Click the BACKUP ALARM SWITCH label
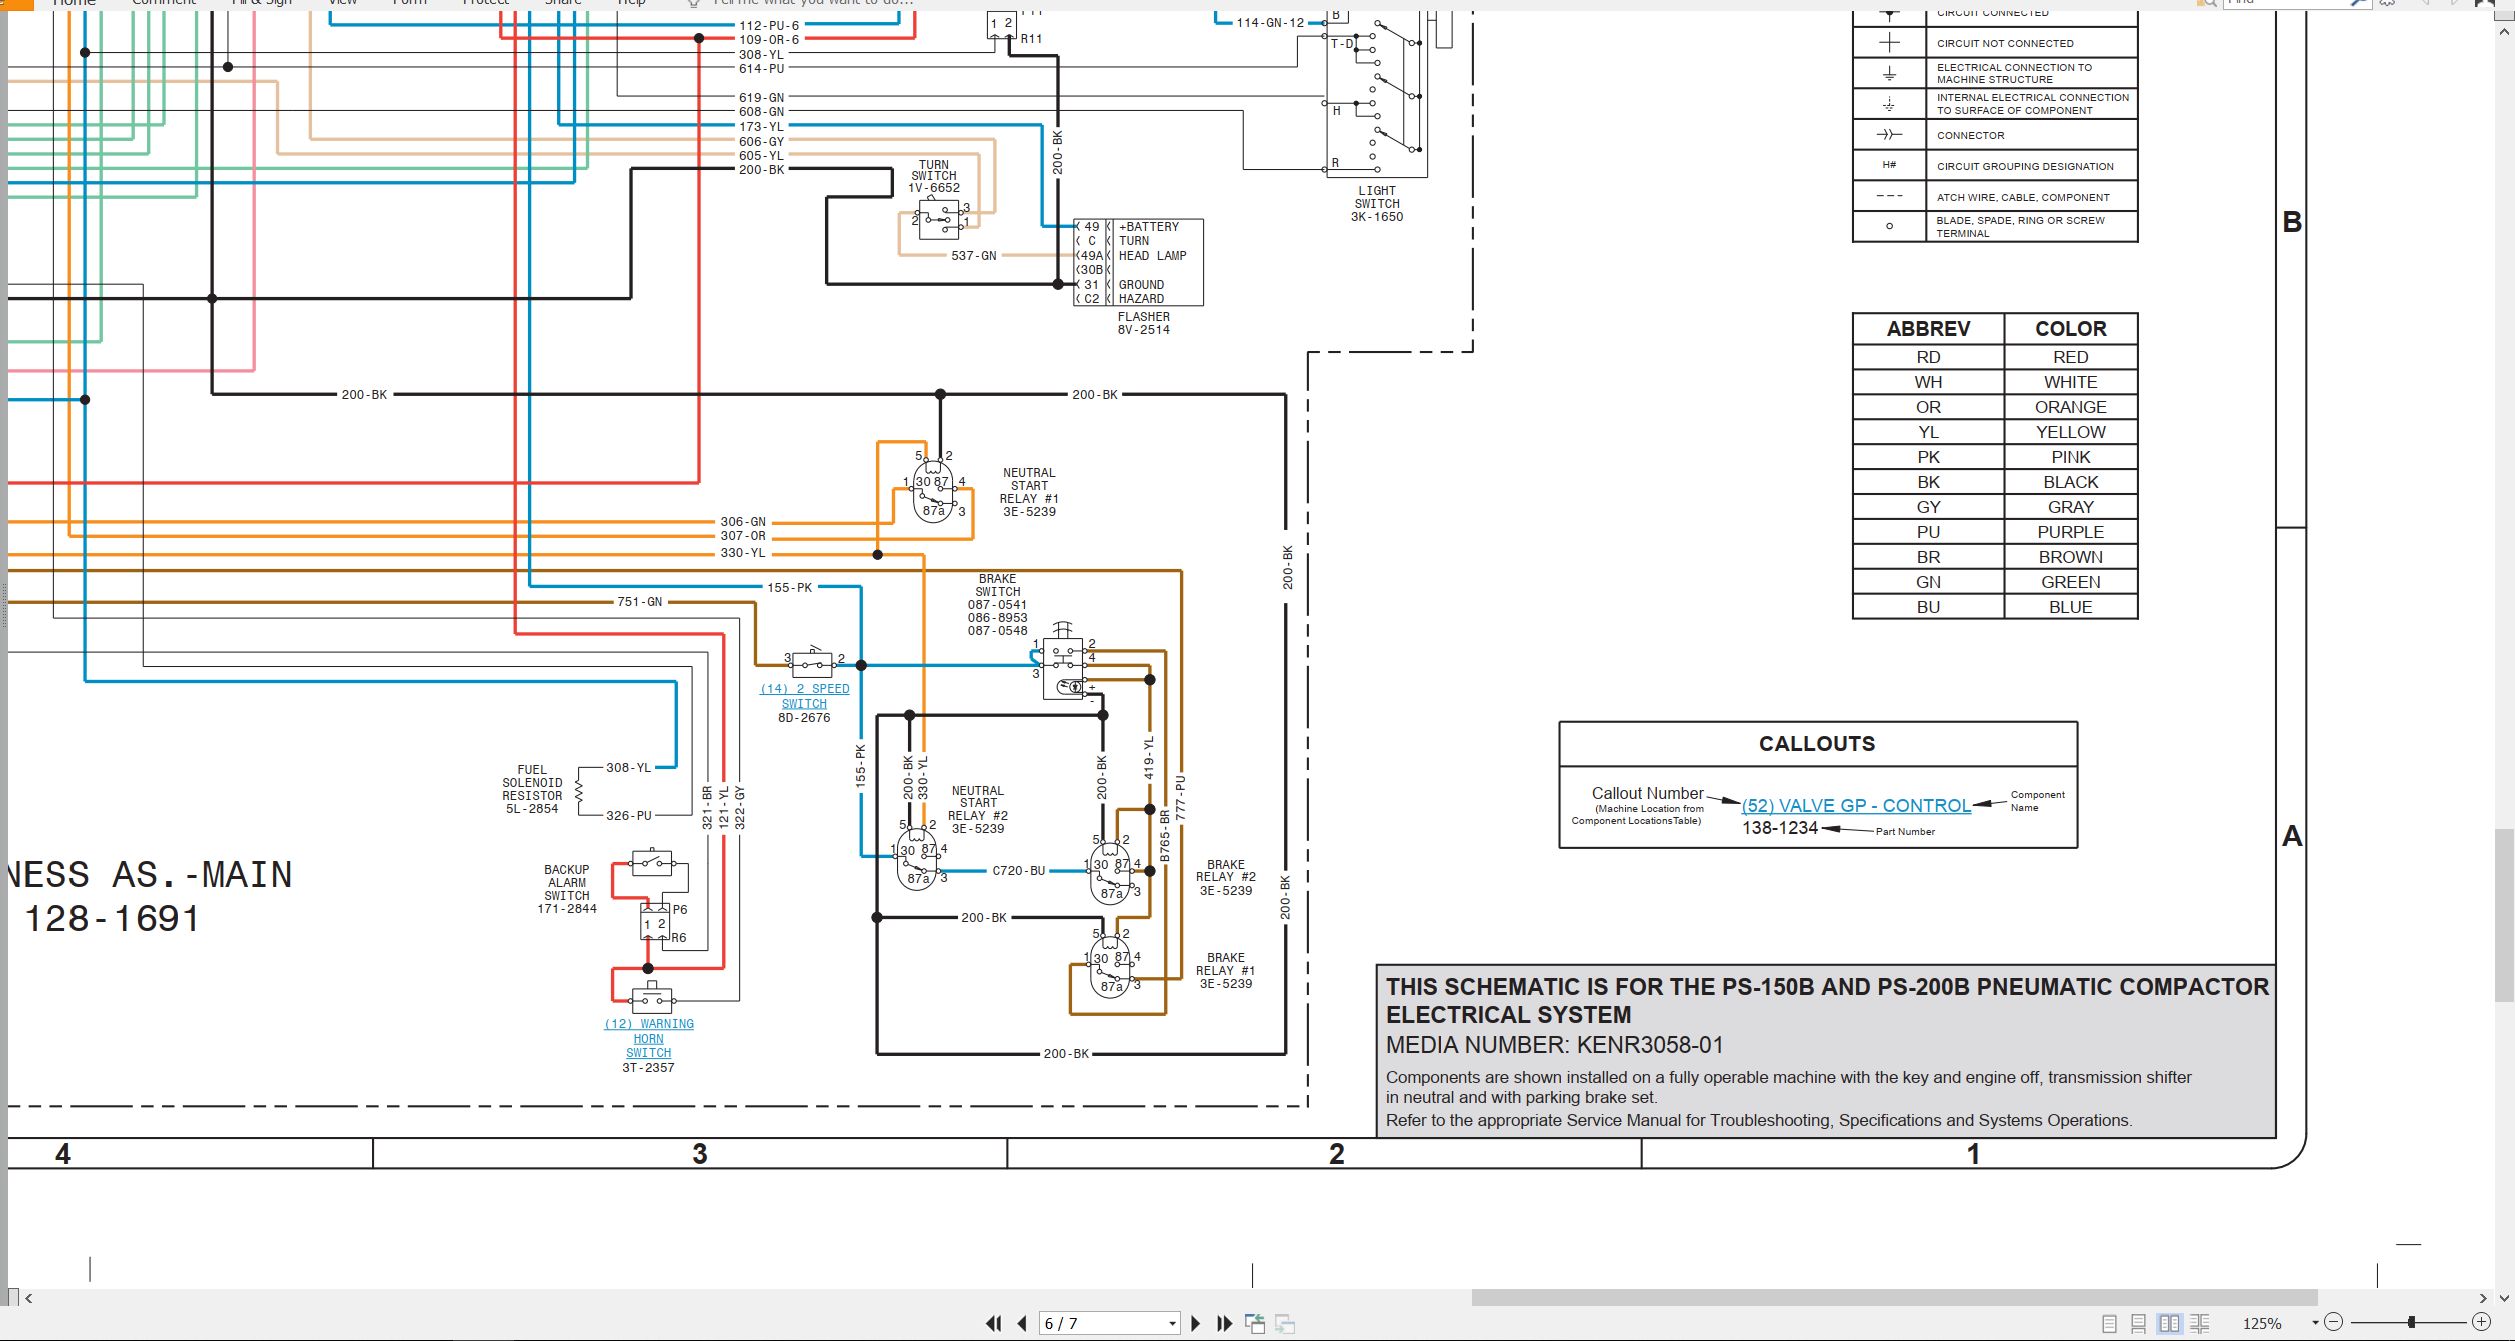This screenshot has height=1341, width=2515. coord(567,889)
